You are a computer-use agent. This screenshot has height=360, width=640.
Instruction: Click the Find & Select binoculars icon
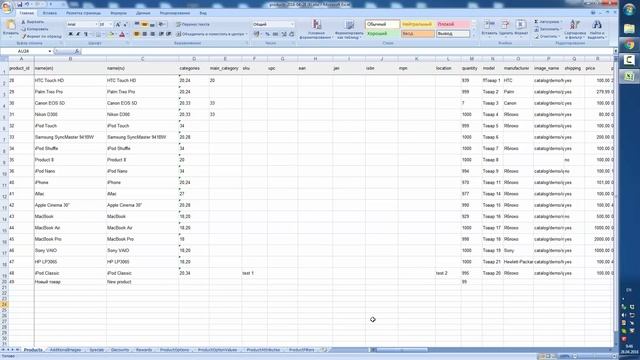pos(597,24)
